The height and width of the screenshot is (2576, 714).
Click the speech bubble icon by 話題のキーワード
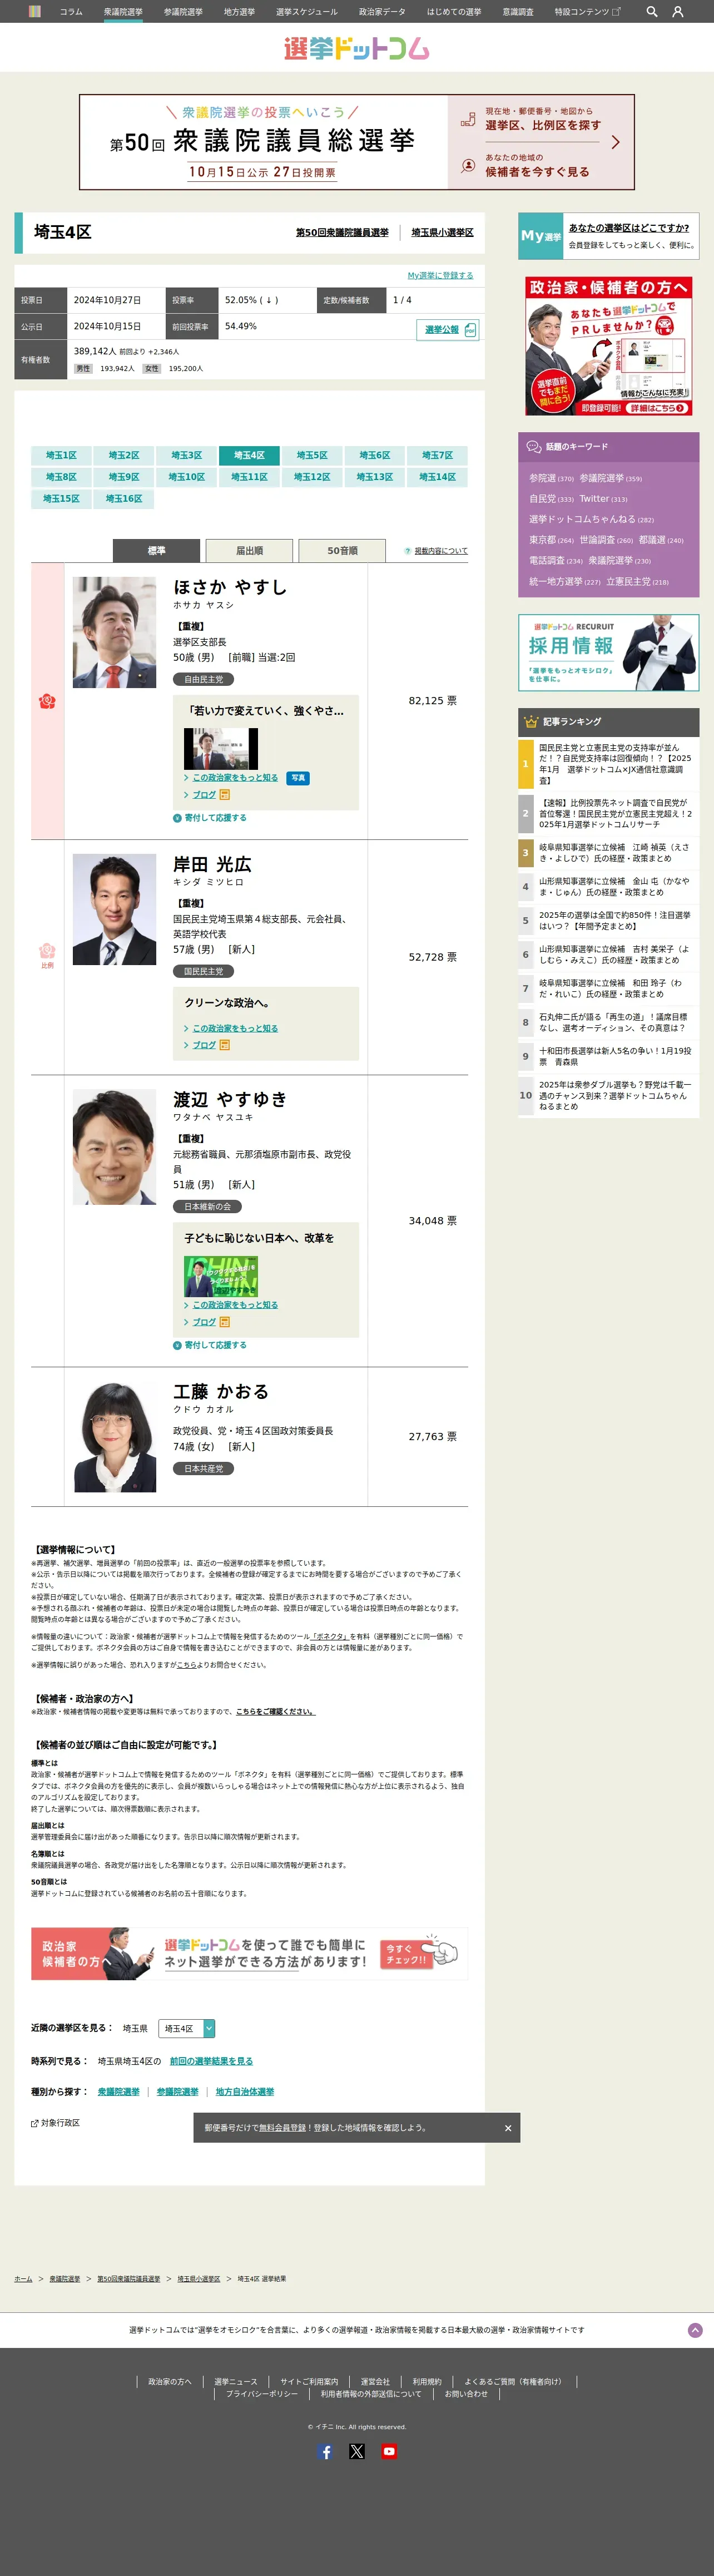pos(535,446)
